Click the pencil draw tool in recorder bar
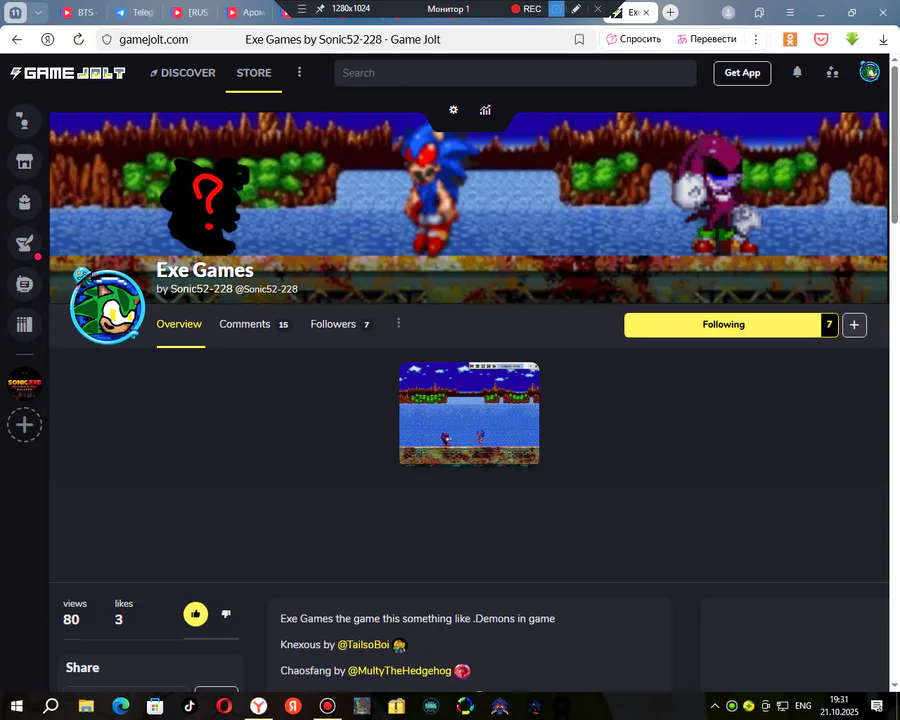900x720 pixels. tap(576, 9)
